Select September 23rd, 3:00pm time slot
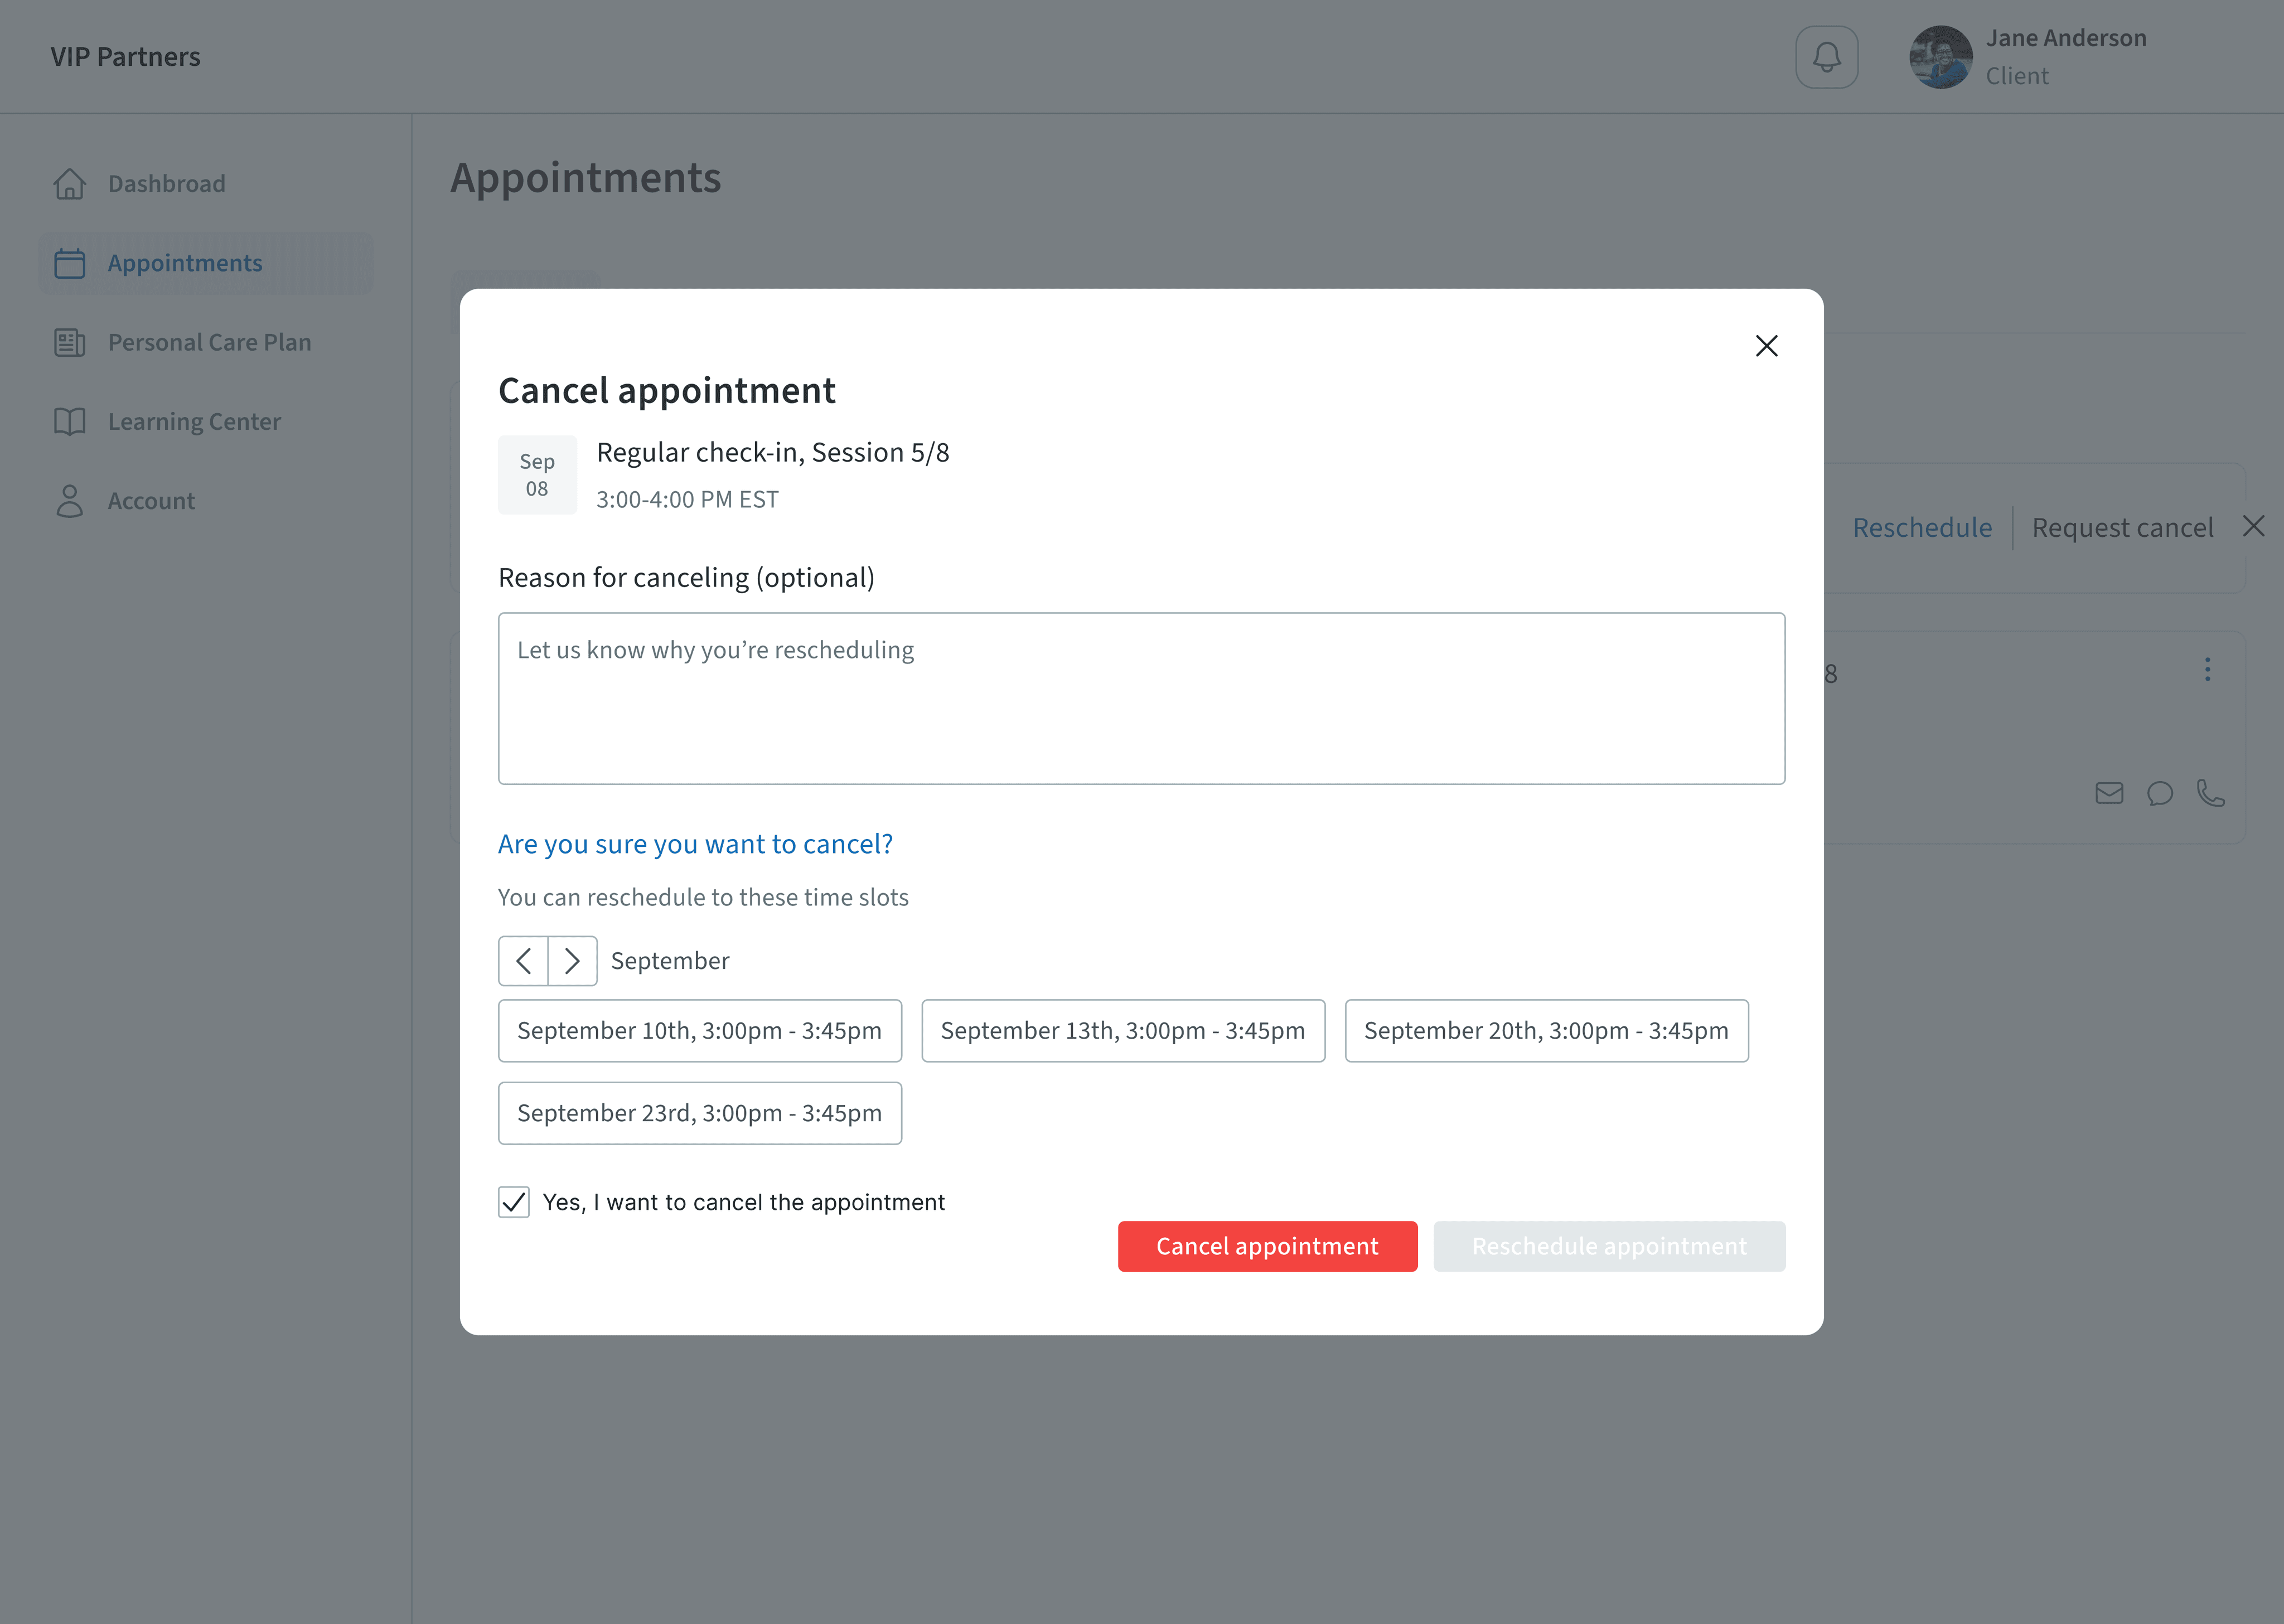Screen dimensions: 2284x1624 (x=699, y=1113)
